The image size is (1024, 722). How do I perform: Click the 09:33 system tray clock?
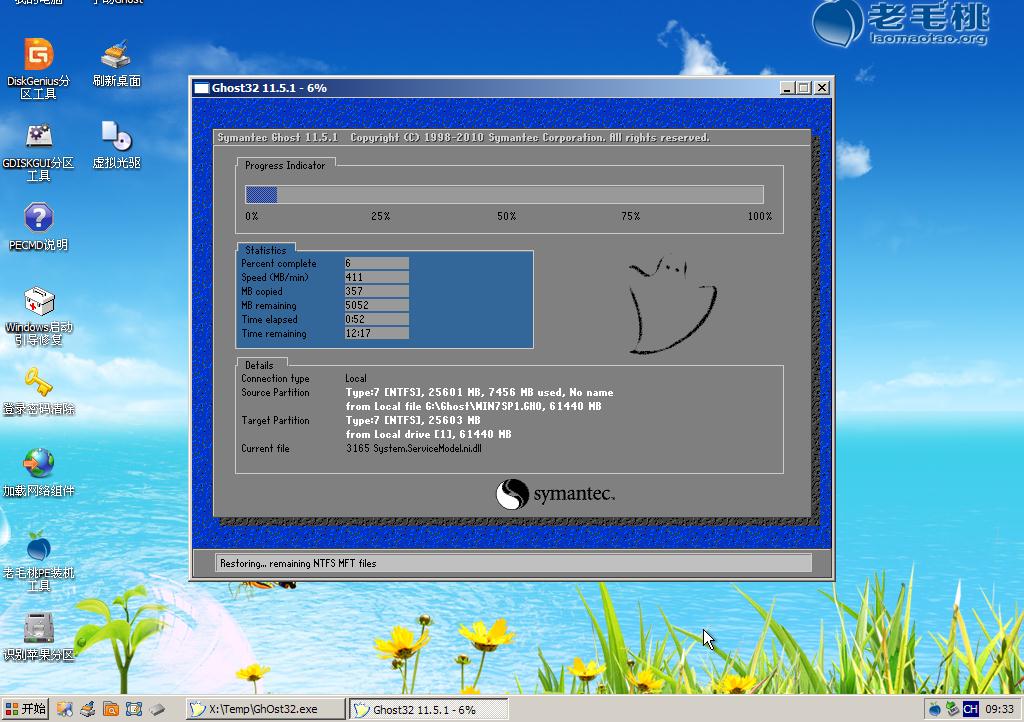coord(999,709)
